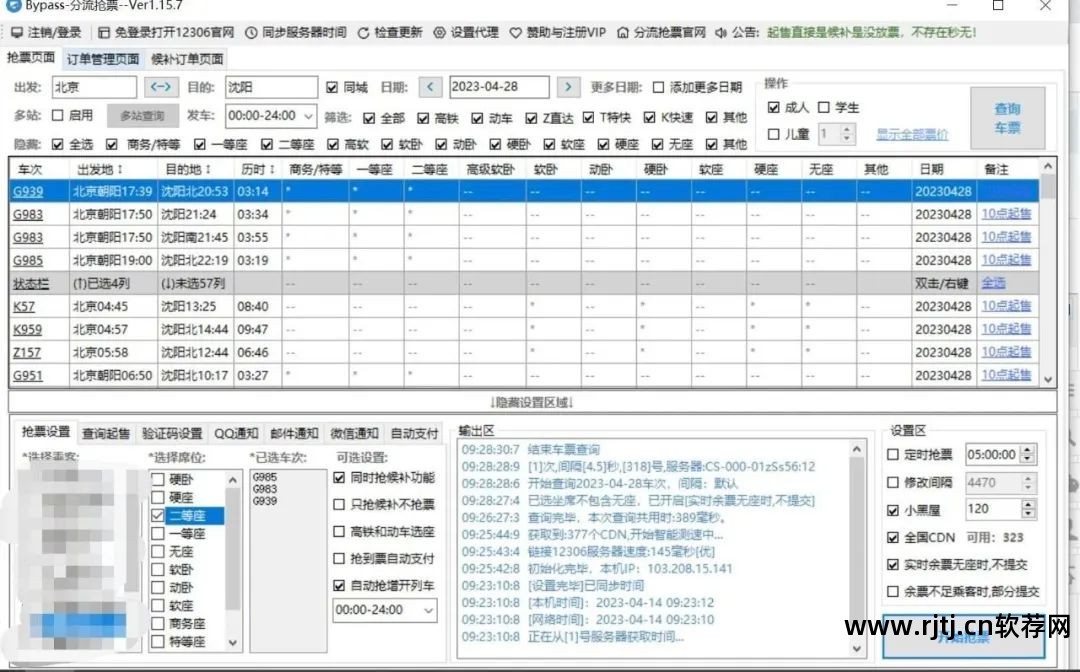Click 查询车票 button

click(x=1008, y=118)
